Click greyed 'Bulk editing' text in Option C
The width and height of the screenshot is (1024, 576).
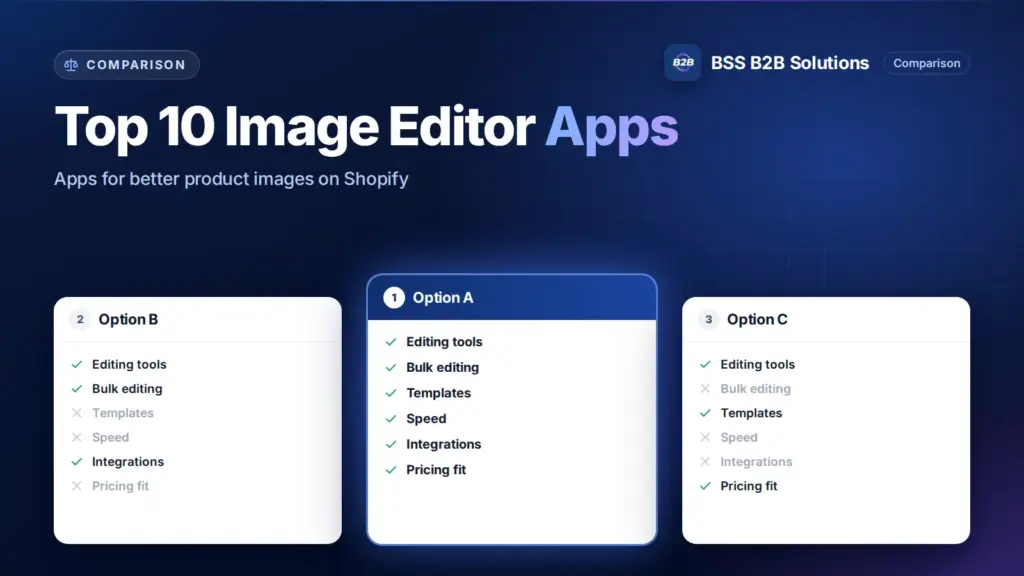756,389
